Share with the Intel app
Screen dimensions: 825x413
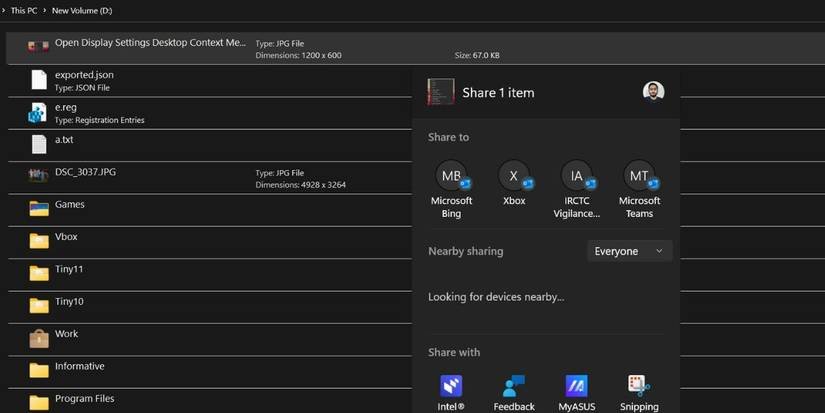coord(451,386)
